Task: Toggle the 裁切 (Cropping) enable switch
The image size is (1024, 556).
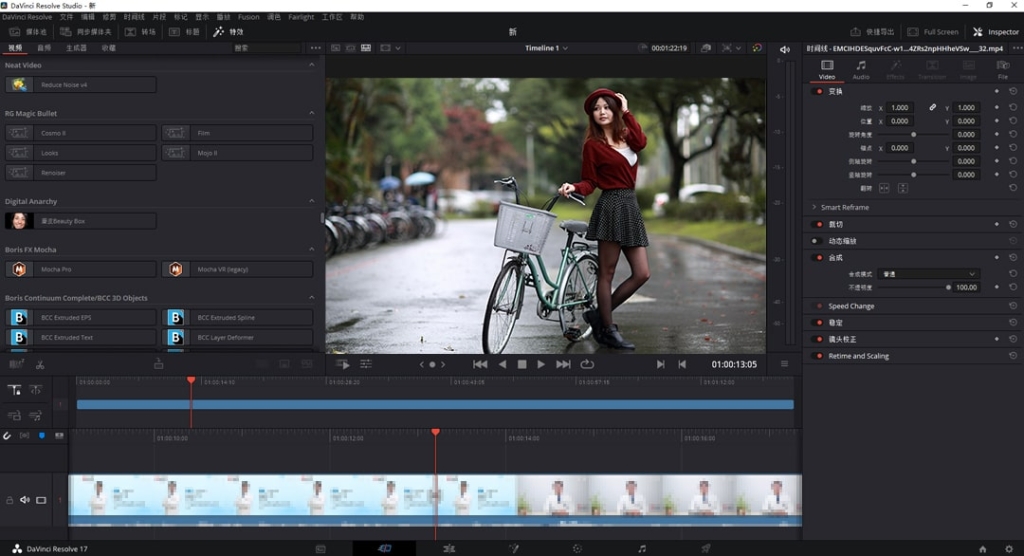Action: click(x=819, y=224)
